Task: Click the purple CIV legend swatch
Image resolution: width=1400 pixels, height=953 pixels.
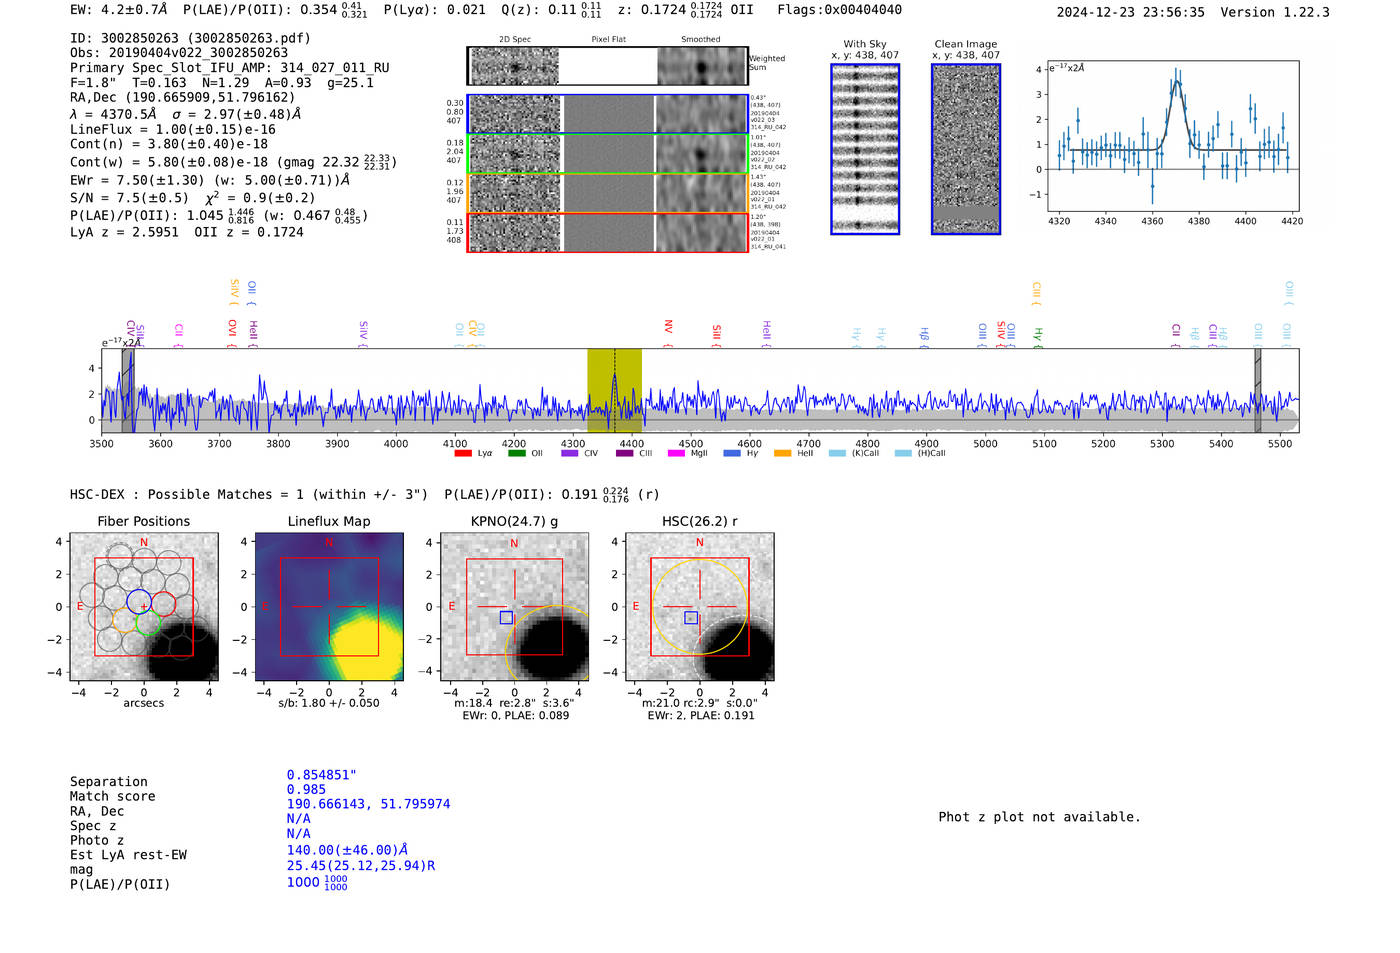Action: click(x=570, y=453)
